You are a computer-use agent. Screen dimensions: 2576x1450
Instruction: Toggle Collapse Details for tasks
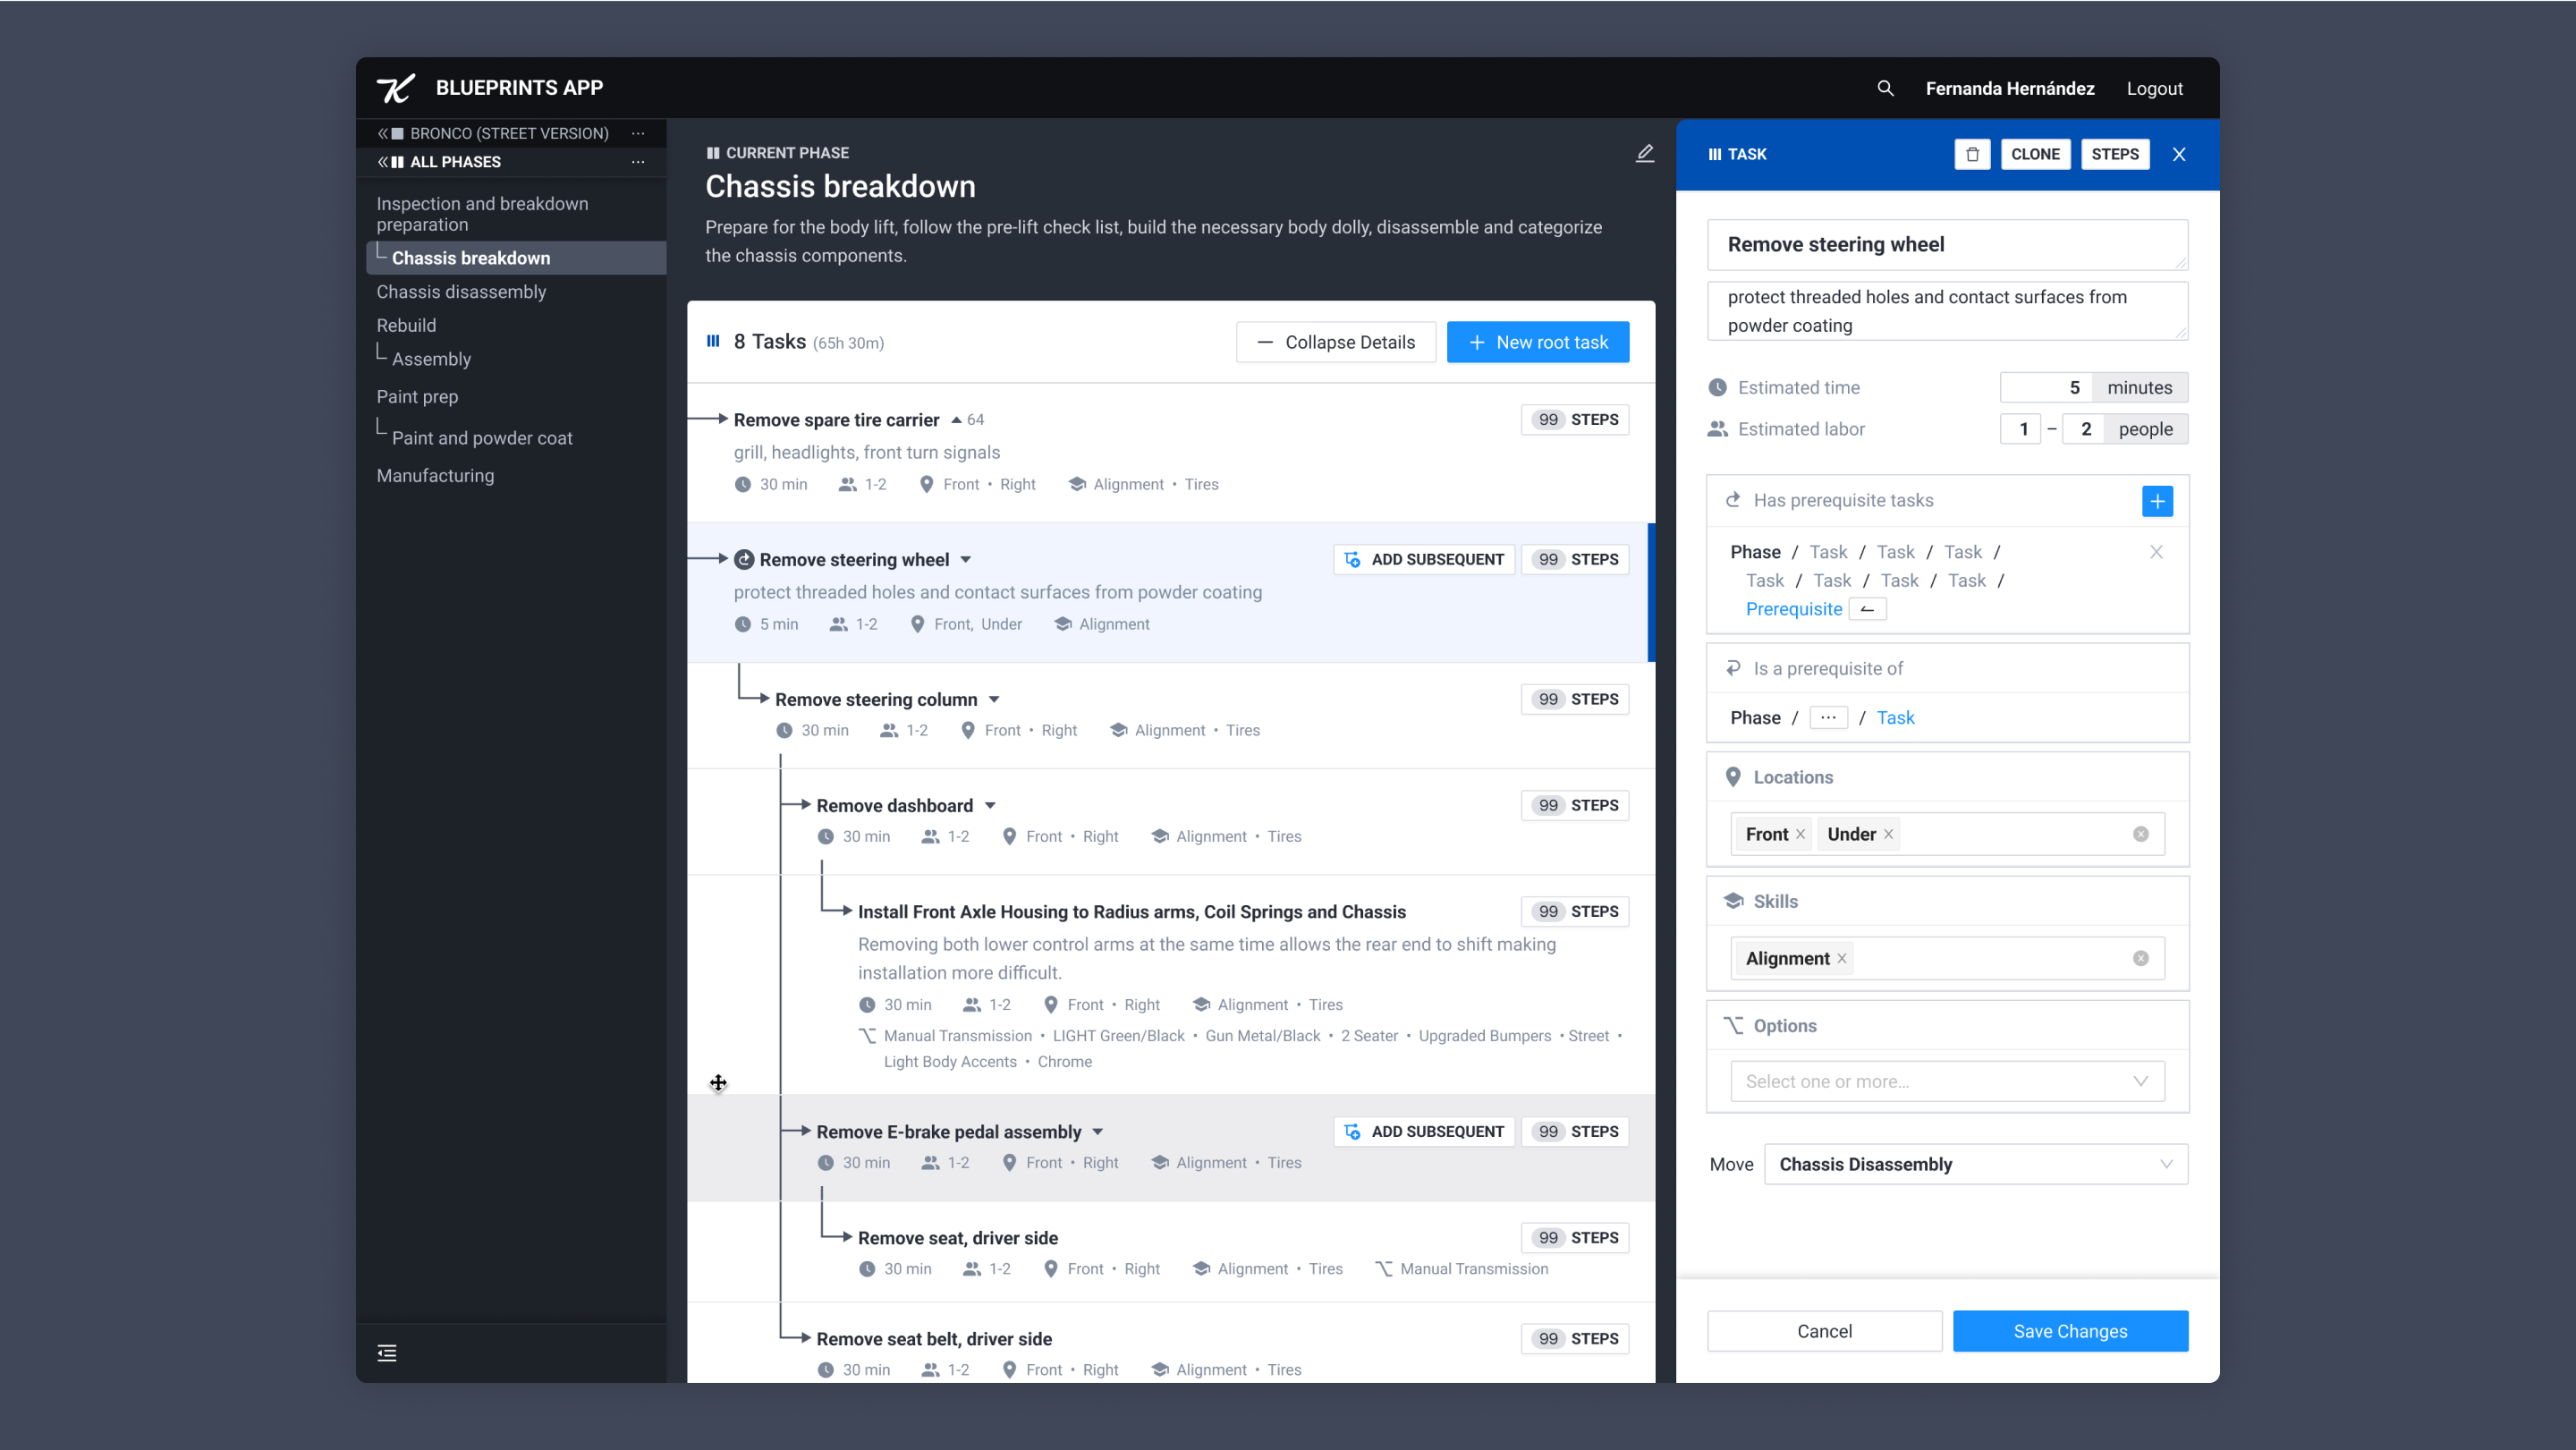(1335, 342)
